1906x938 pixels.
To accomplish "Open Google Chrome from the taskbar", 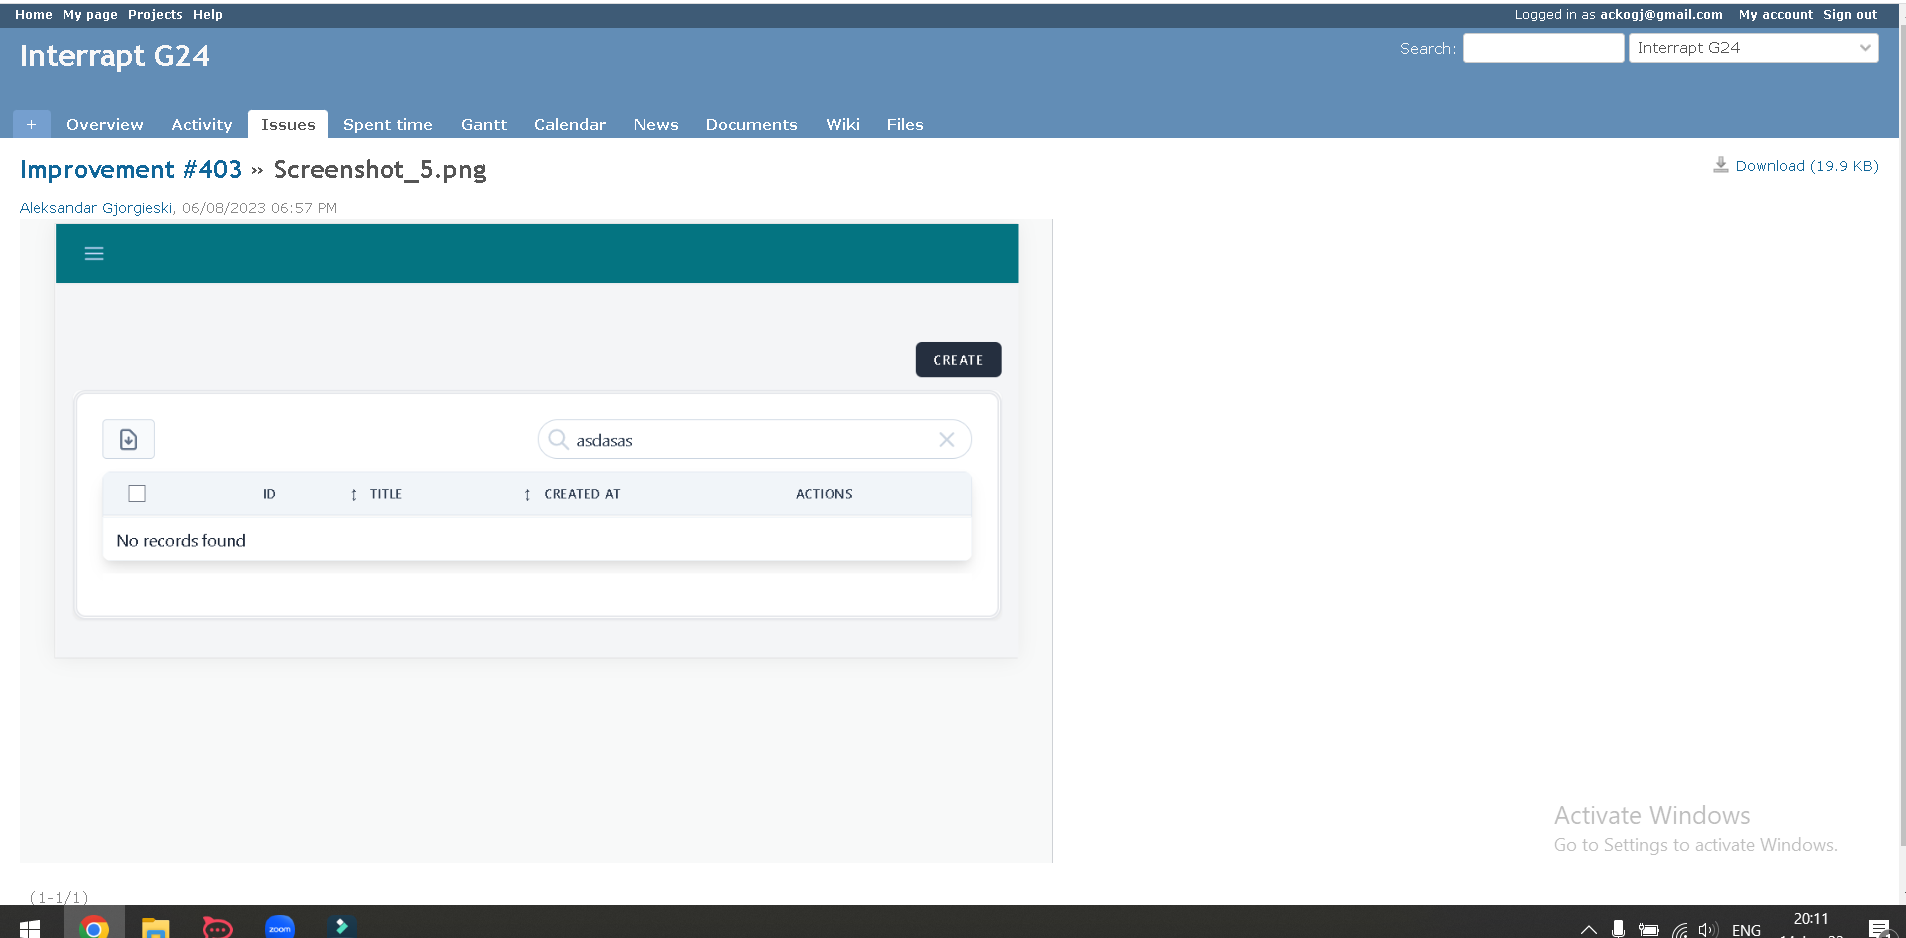I will pos(94,927).
